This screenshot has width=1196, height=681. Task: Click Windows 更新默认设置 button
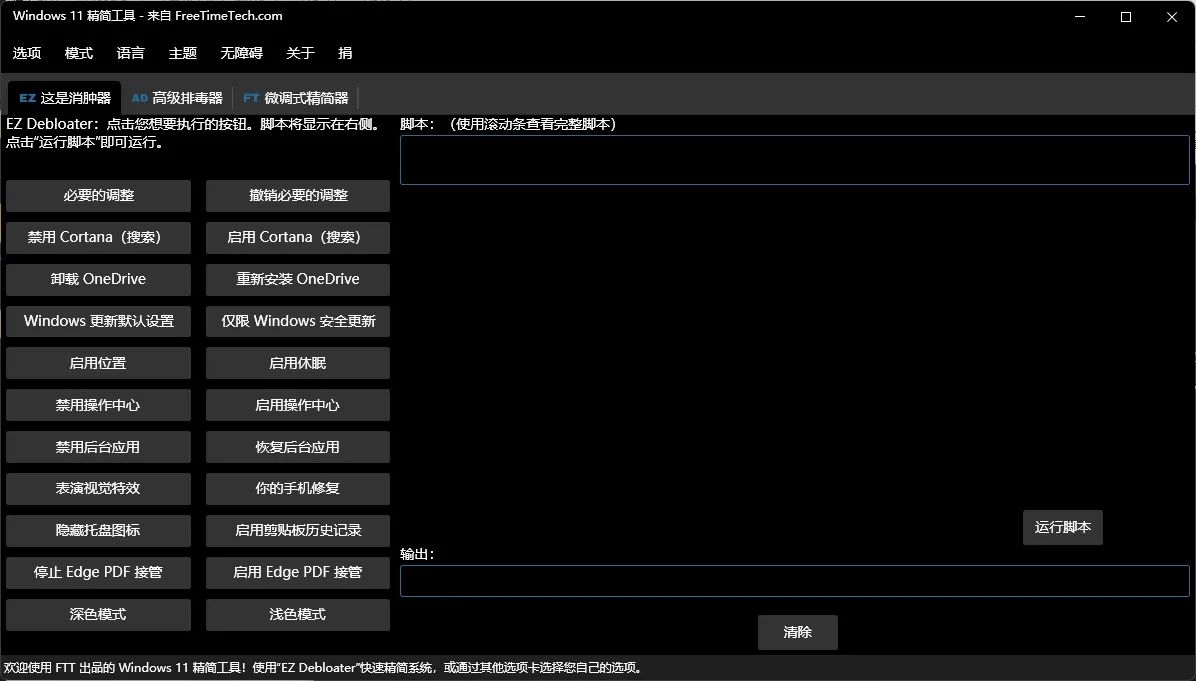click(98, 321)
